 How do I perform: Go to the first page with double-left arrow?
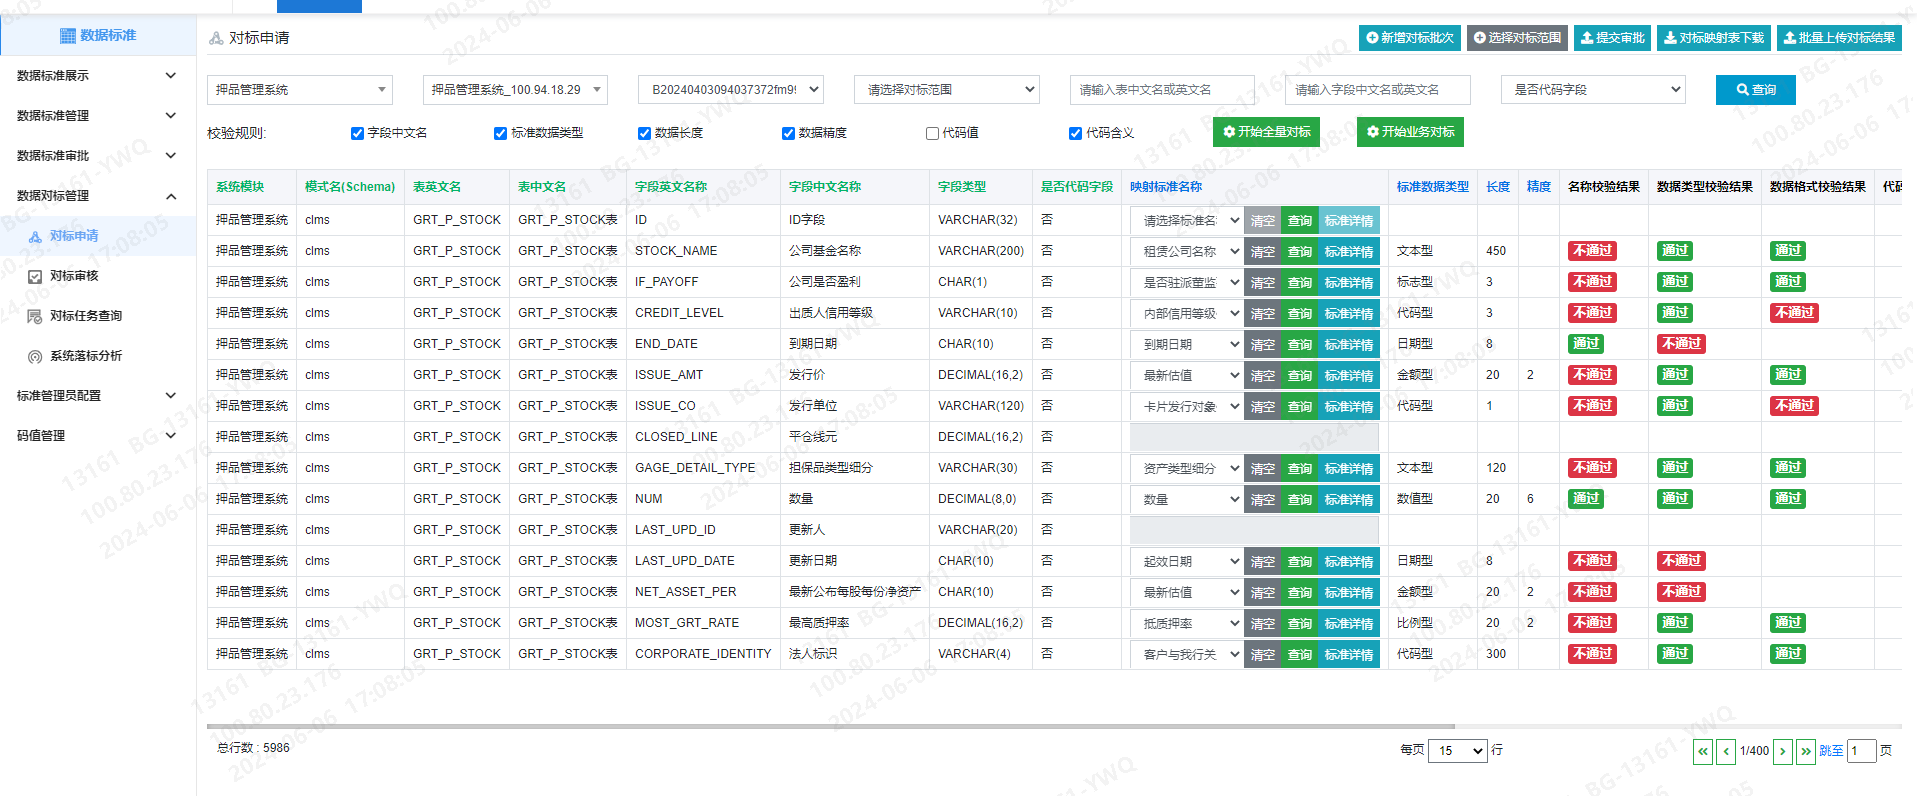[1703, 751]
